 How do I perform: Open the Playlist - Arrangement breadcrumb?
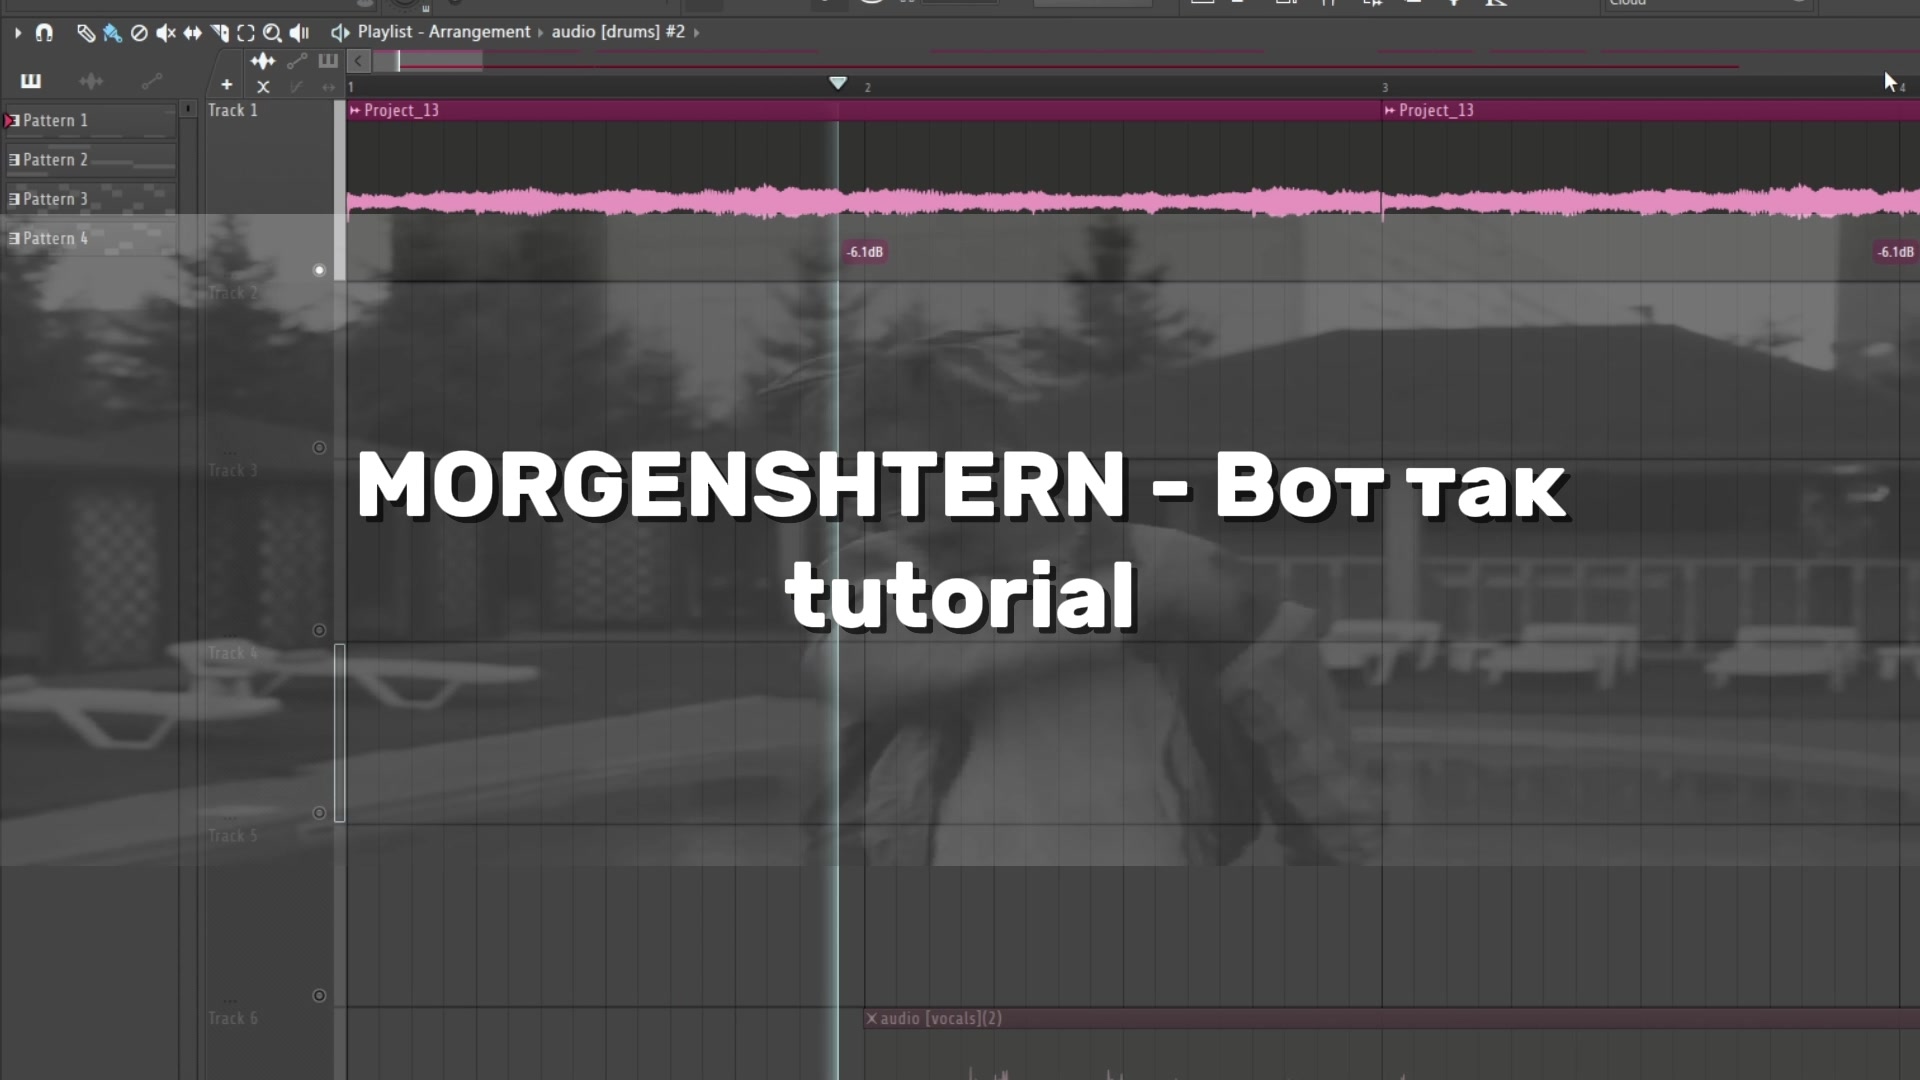coord(444,32)
